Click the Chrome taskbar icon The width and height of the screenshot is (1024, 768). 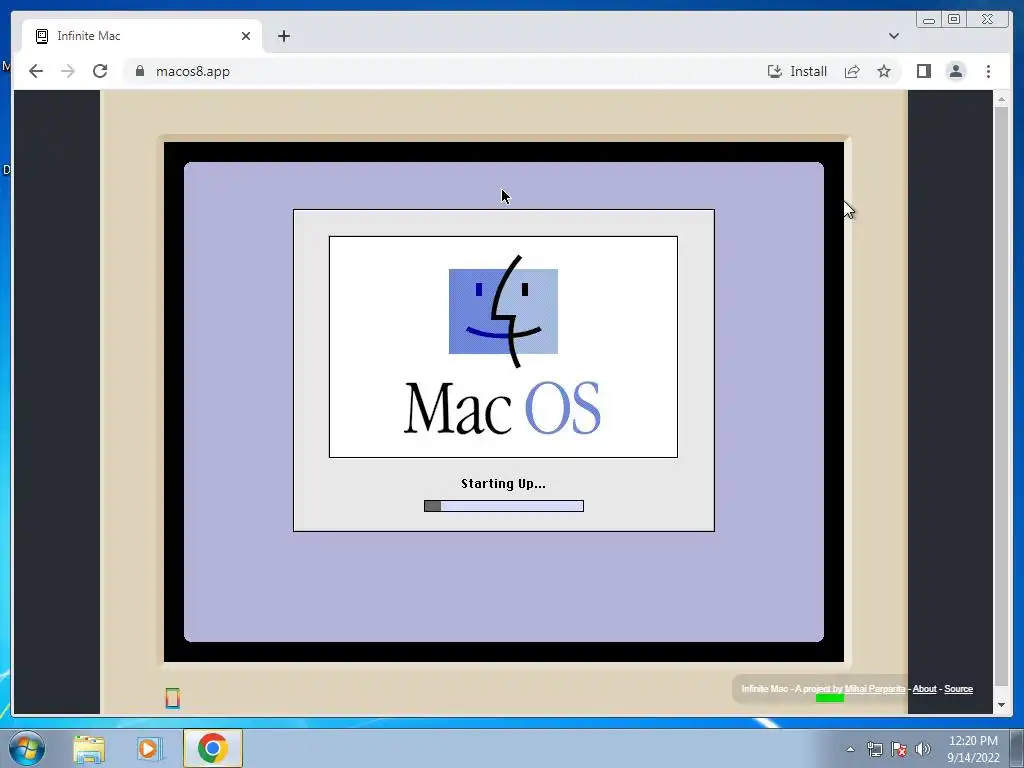tap(213, 748)
